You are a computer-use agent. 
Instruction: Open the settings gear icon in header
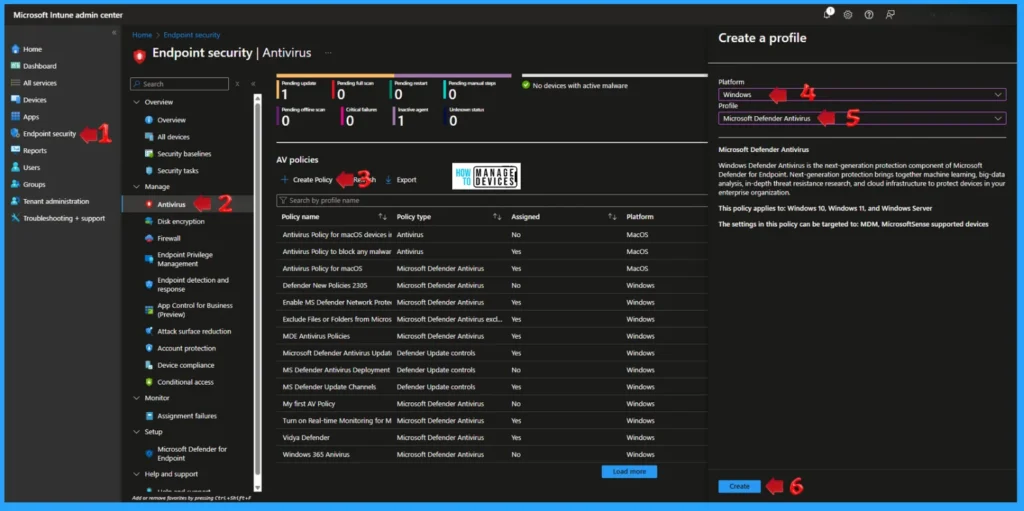(848, 14)
